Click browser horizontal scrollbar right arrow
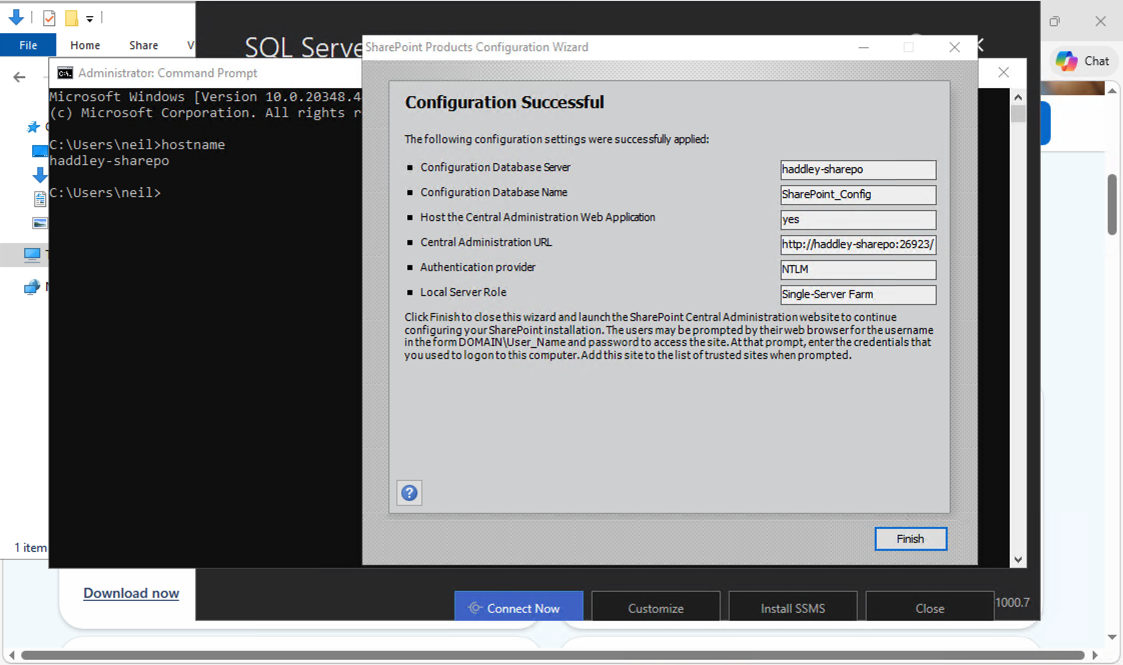1123x665 pixels. click(1094, 655)
